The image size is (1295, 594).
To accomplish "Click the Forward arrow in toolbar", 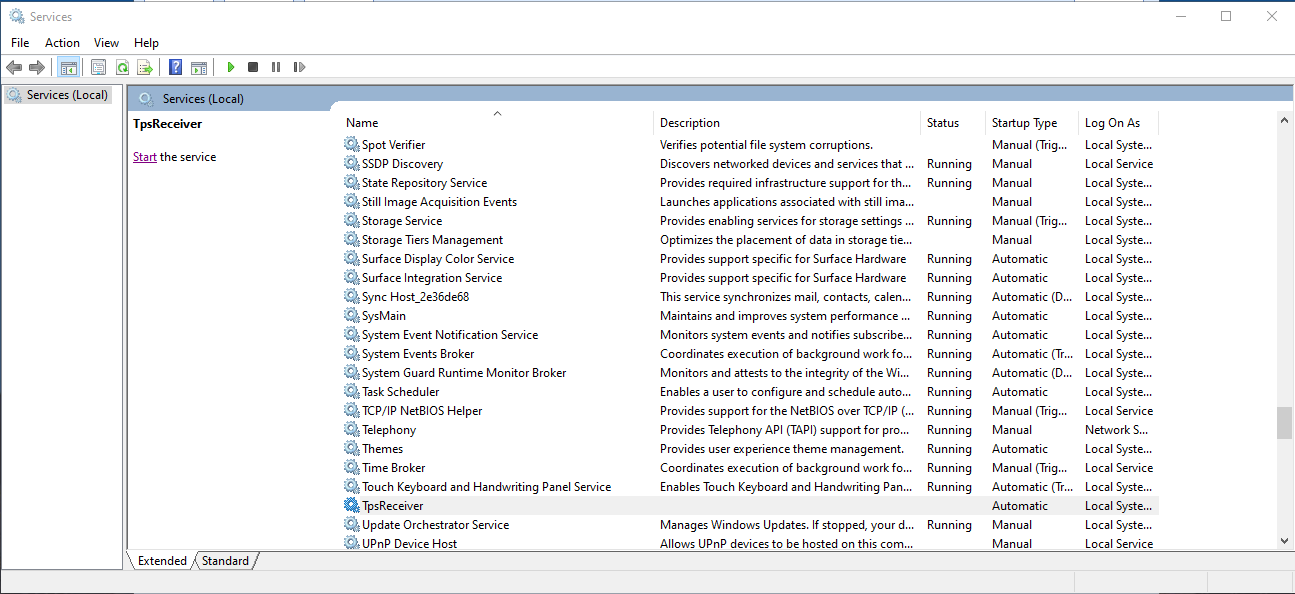I will [37, 67].
